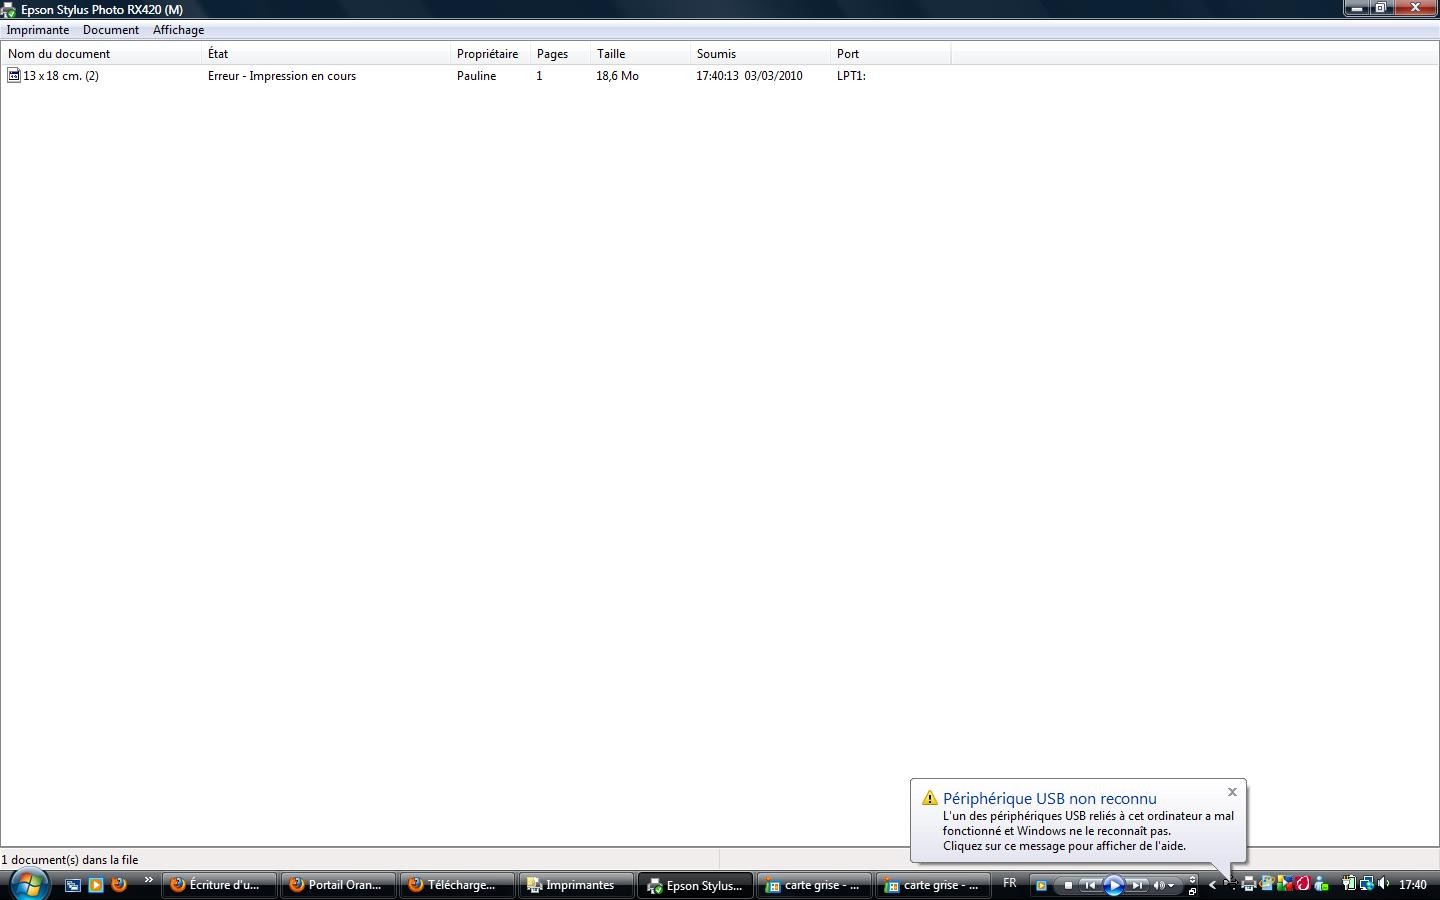Sort by Taille column header
Image resolution: width=1440 pixels, height=900 pixels.
coord(640,54)
